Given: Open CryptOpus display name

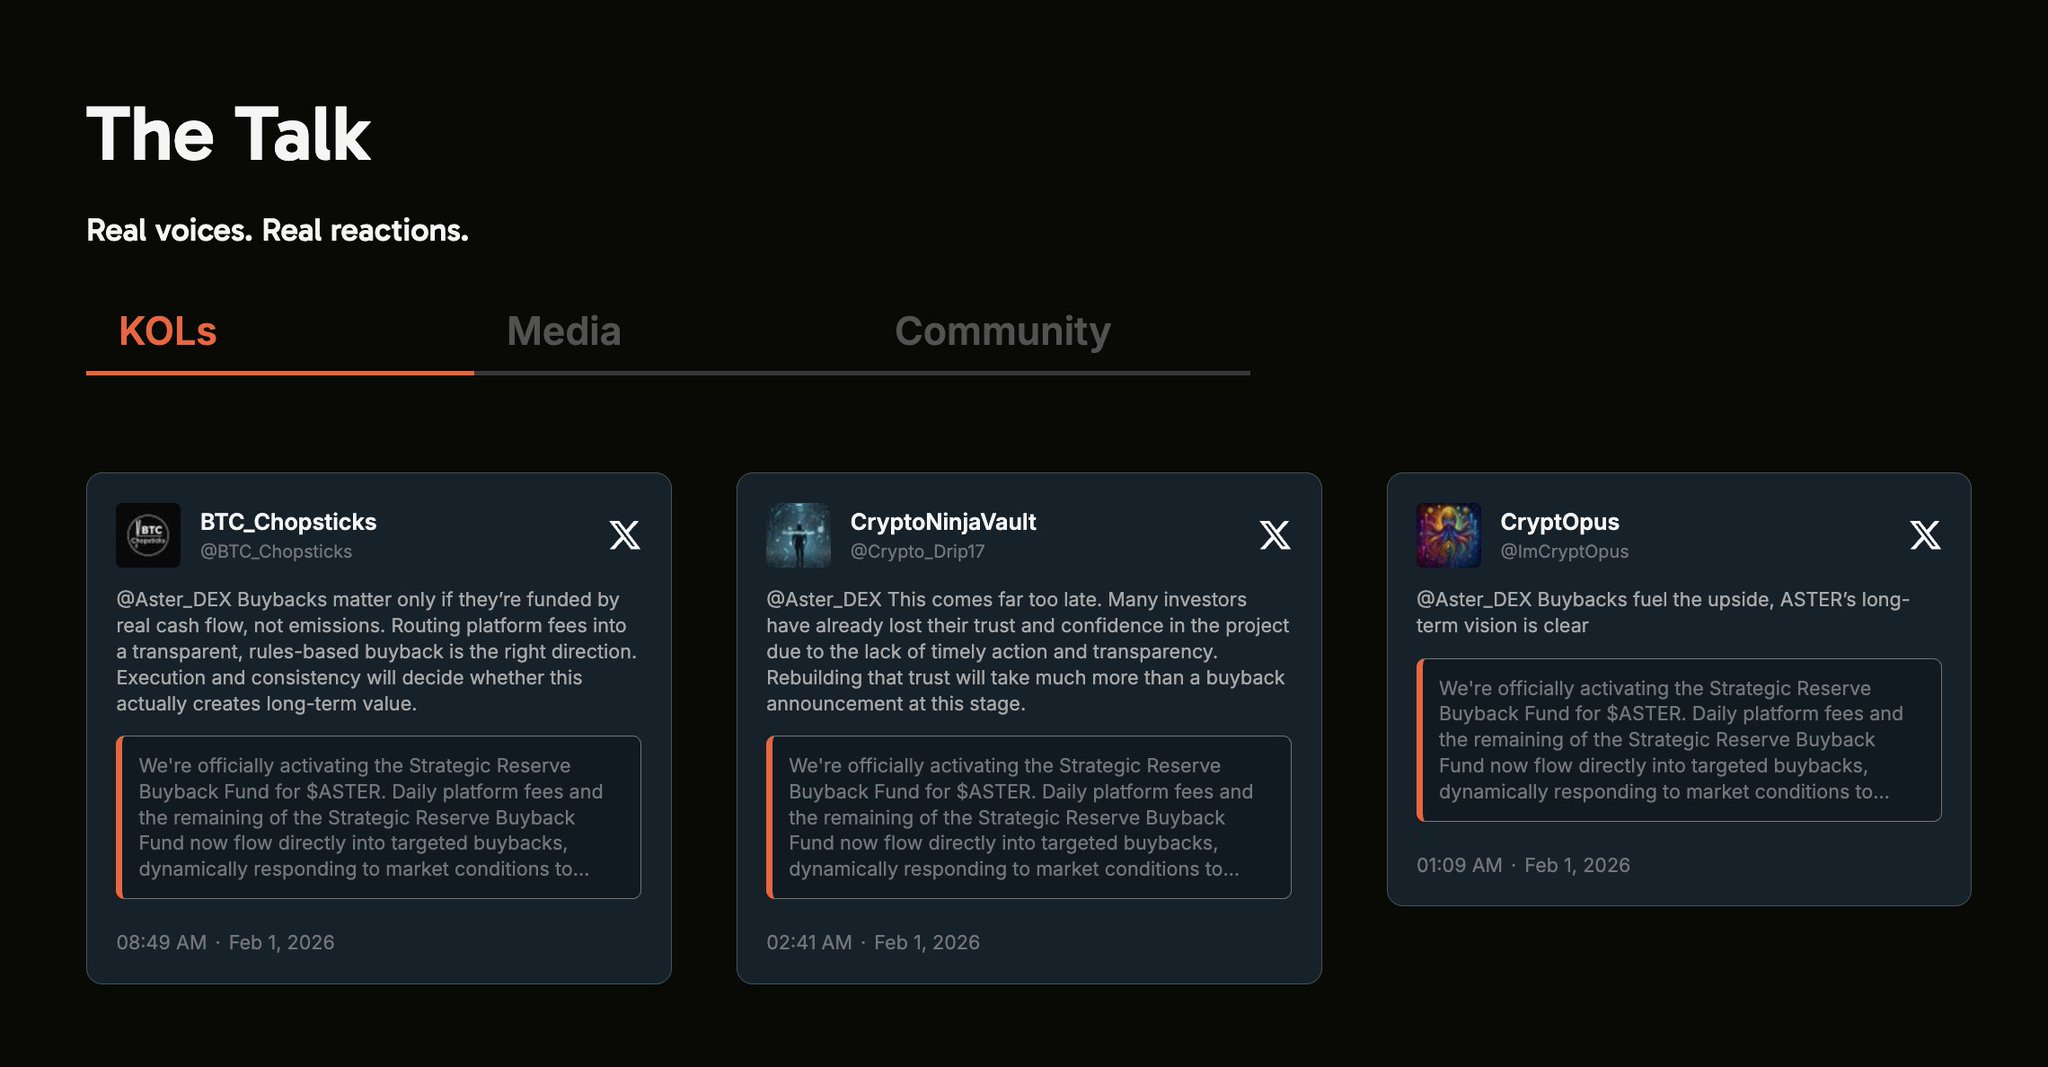Looking at the screenshot, I should tap(1559, 522).
